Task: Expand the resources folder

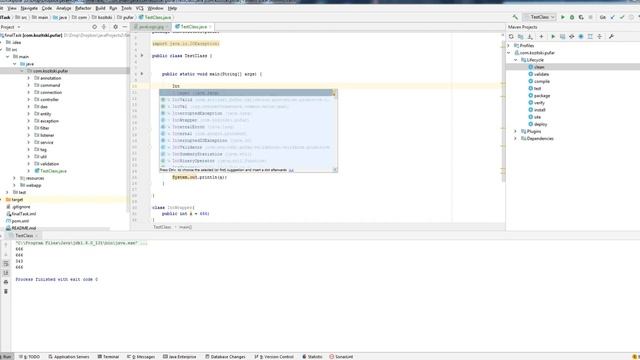Action: coord(14,178)
